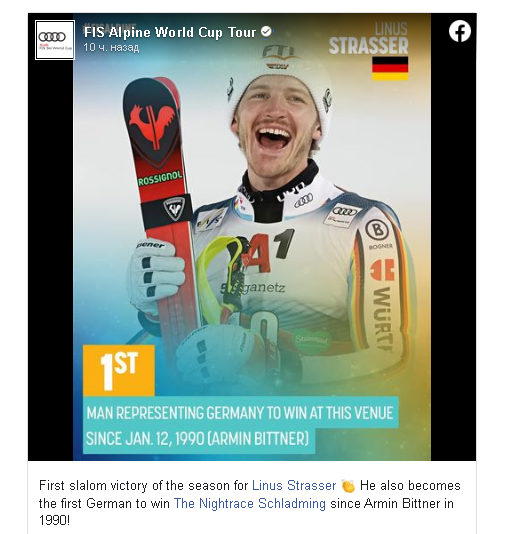
Task: Click the Bogner B logo on sleeve
Action: (377, 230)
